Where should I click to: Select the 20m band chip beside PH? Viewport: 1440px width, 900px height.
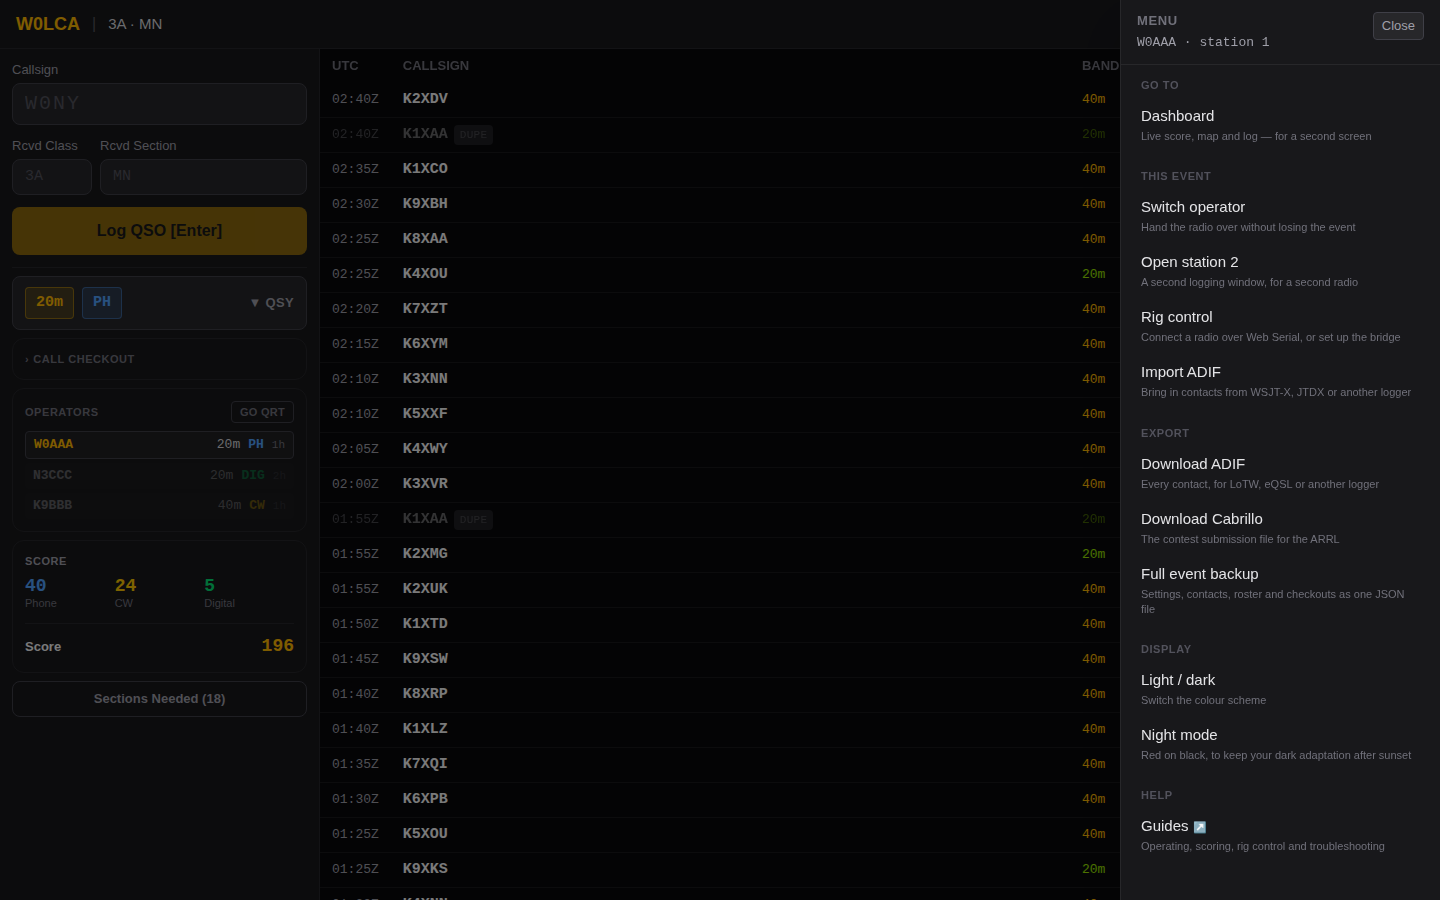49,303
